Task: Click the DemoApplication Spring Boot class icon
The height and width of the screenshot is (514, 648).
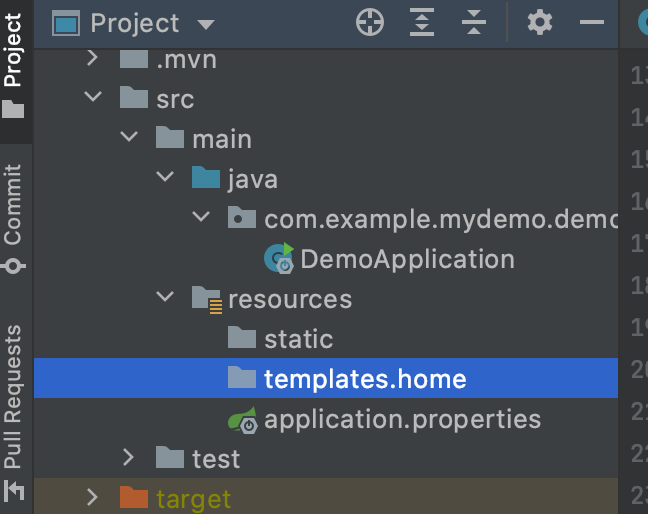Action: 279,259
